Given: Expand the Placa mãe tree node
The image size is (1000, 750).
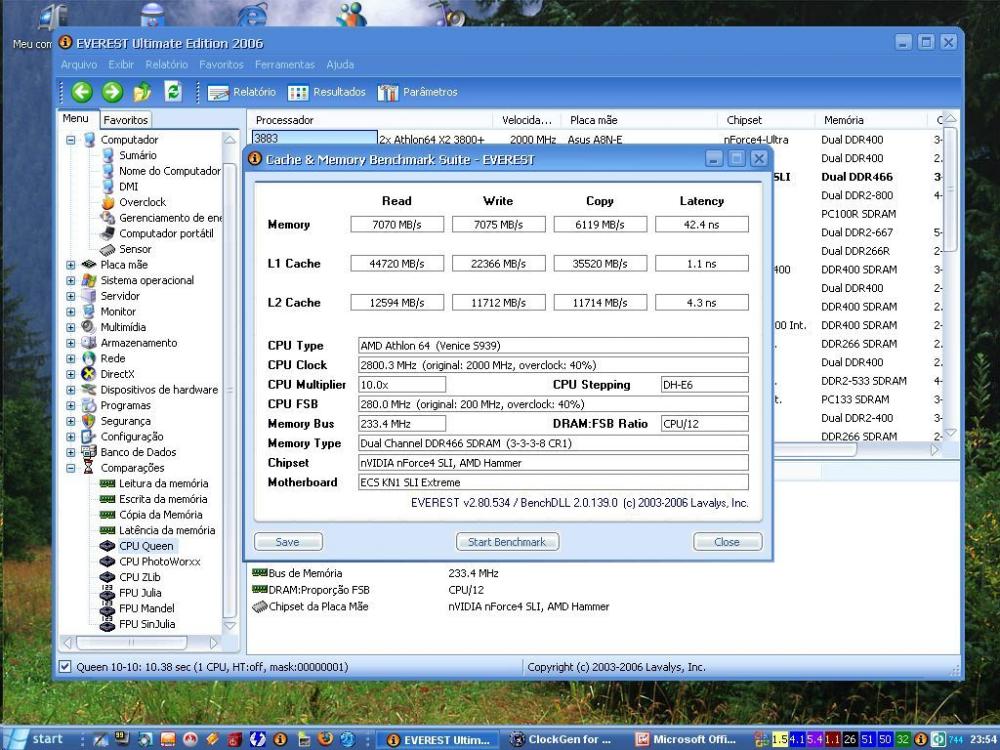Looking at the screenshot, I should (71, 265).
